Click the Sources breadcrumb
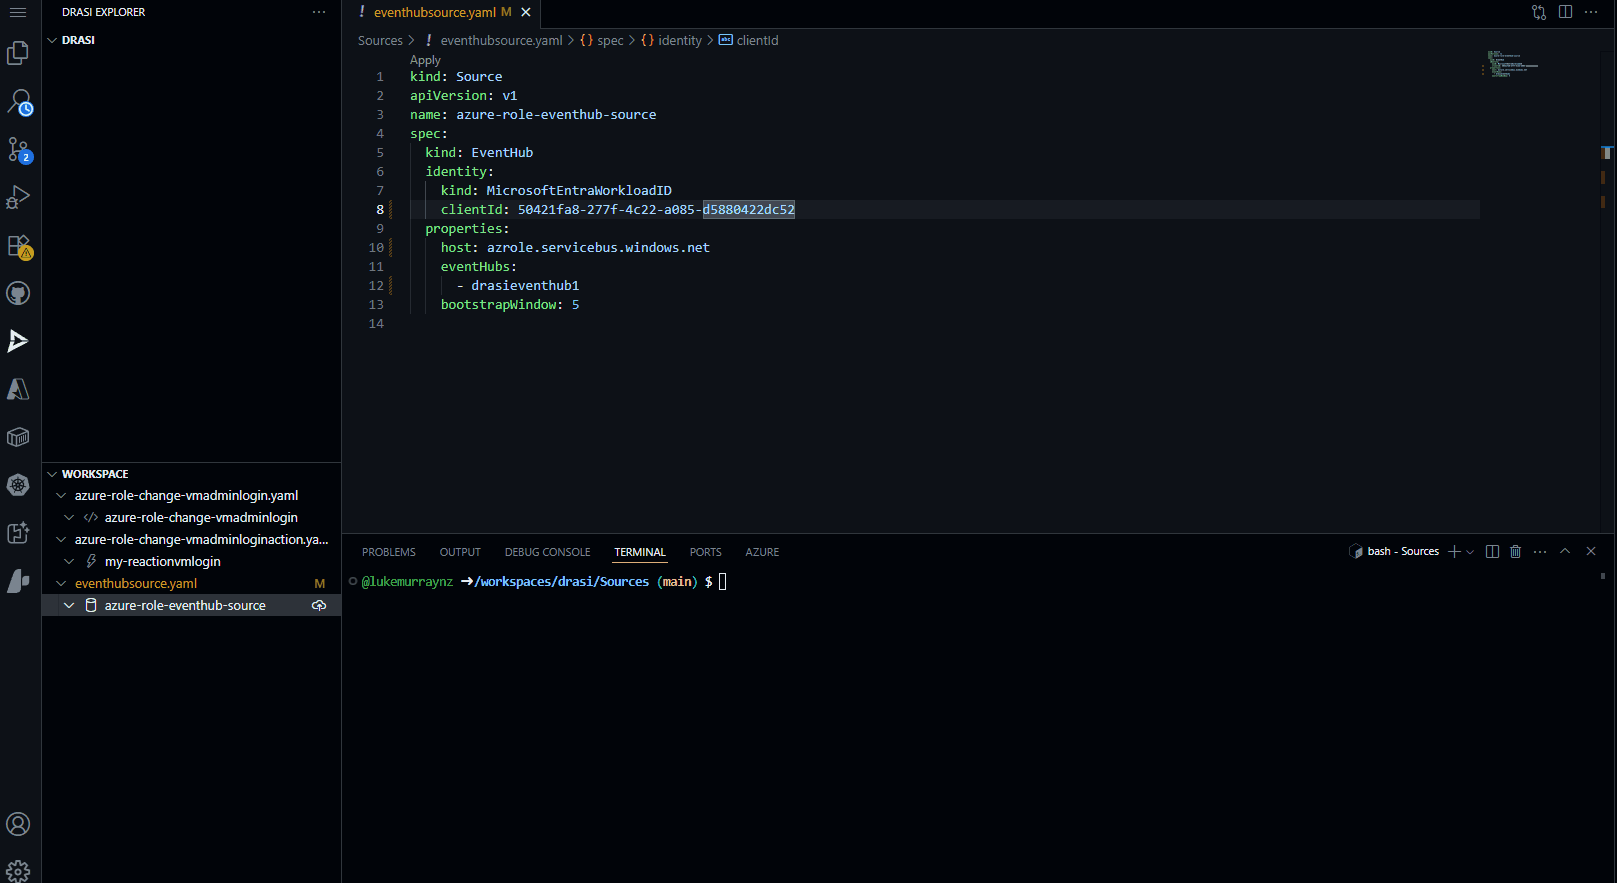This screenshot has height=883, width=1617. pos(380,40)
